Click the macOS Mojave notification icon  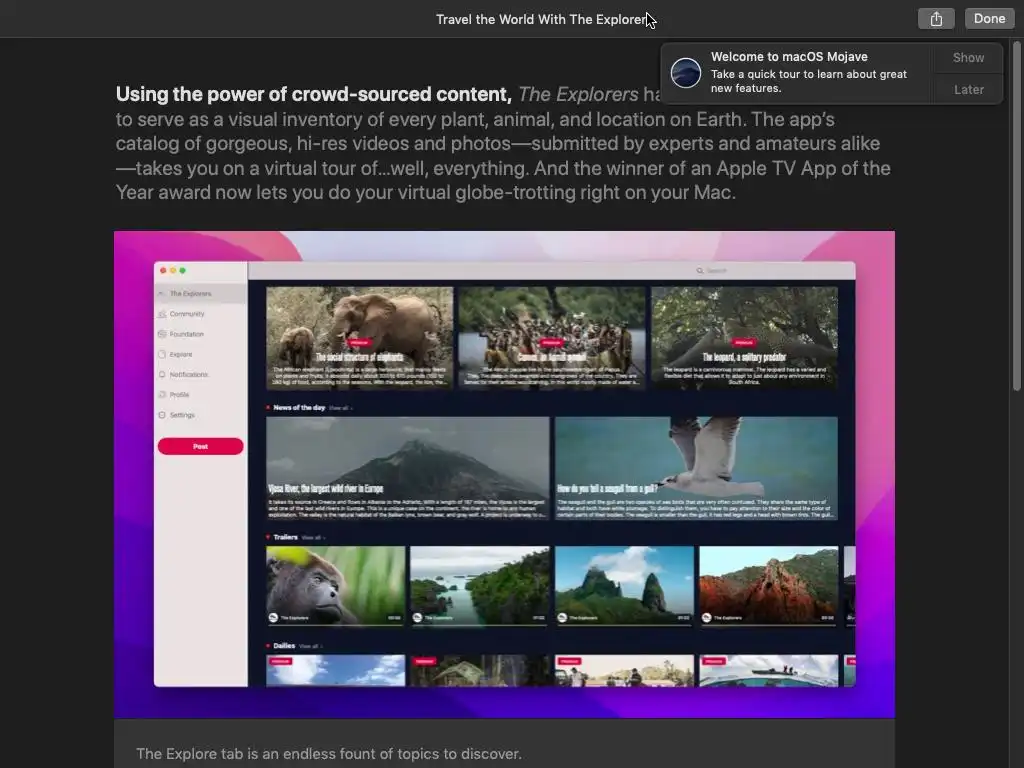tap(686, 72)
